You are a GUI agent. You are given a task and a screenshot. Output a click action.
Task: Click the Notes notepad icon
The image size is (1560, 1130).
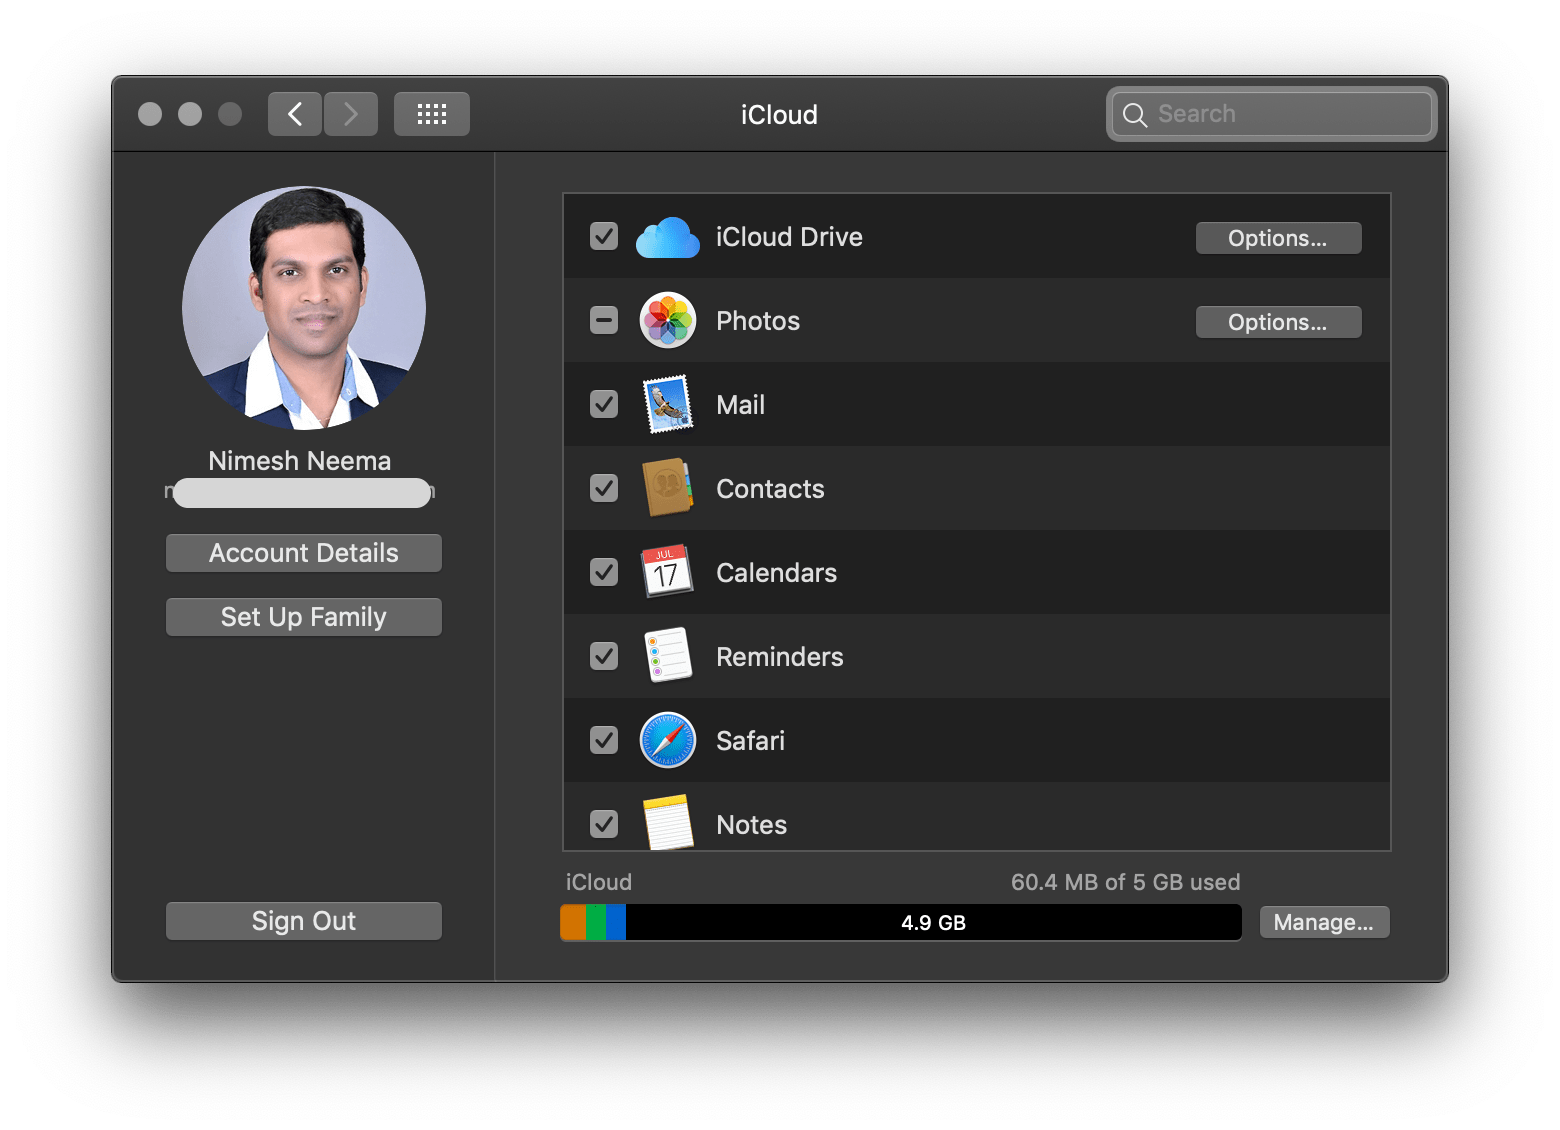668,822
